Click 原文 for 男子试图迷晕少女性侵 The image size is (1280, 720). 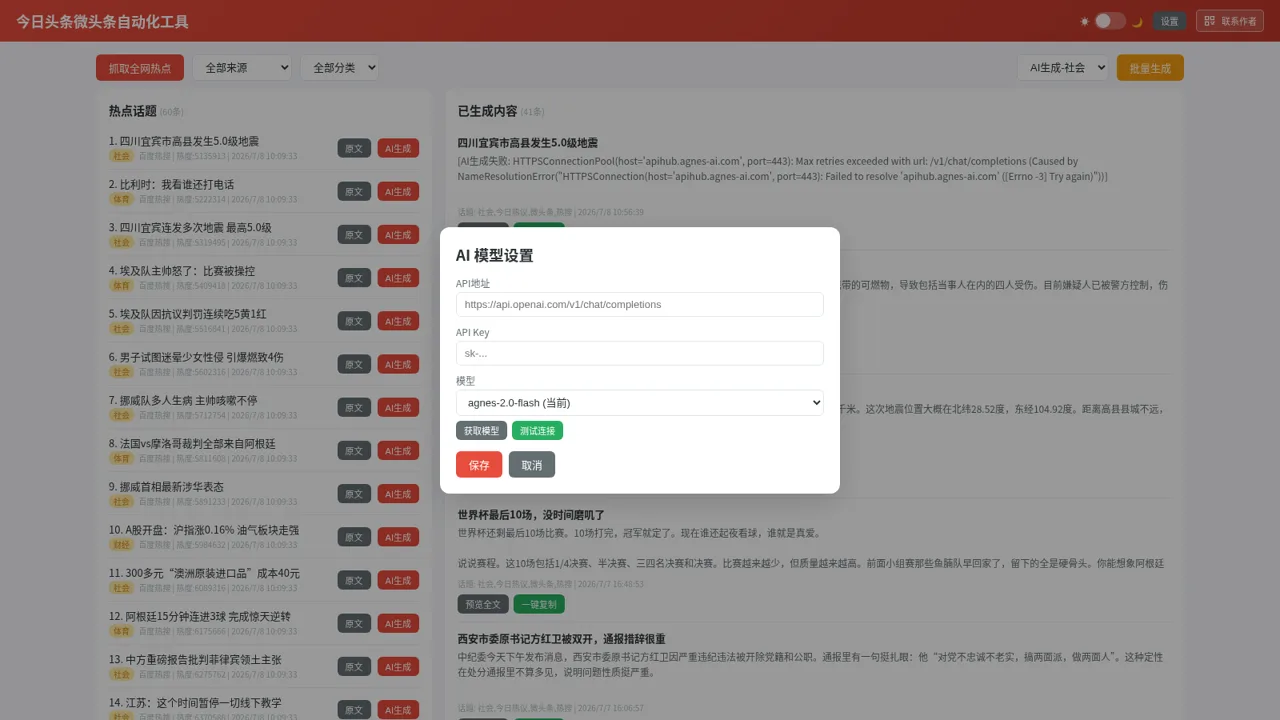[354, 364]
